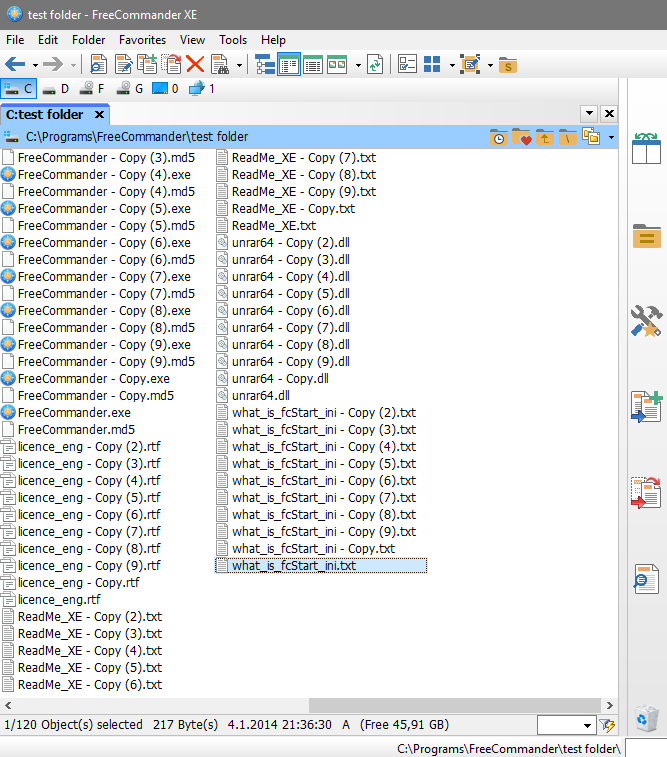Click the file search sidebar icon
Screen dimensions: 667x757
pos(646,579)
